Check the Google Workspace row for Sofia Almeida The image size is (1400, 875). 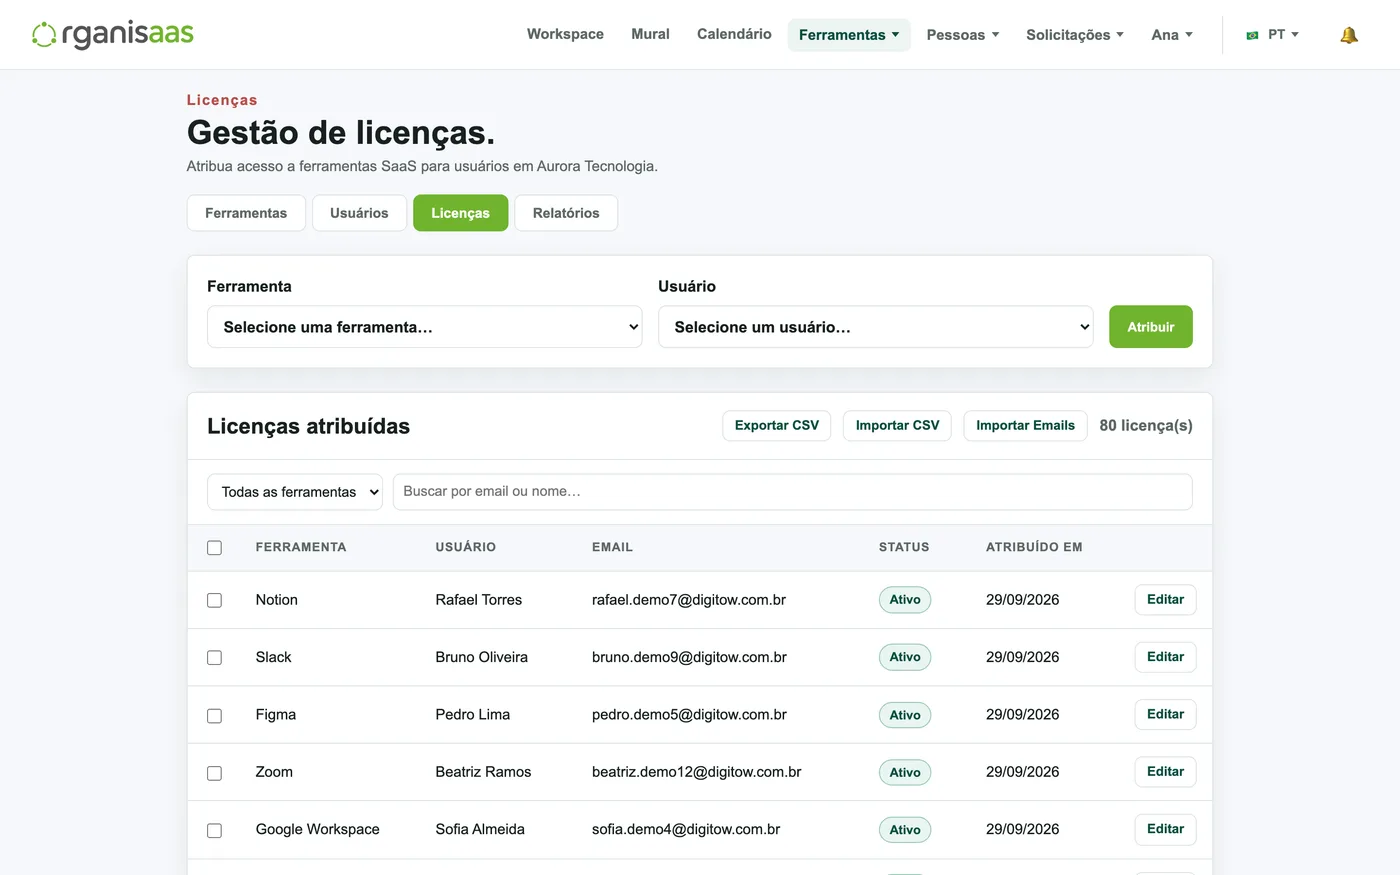pyautogui.click(x=214, y=831)
